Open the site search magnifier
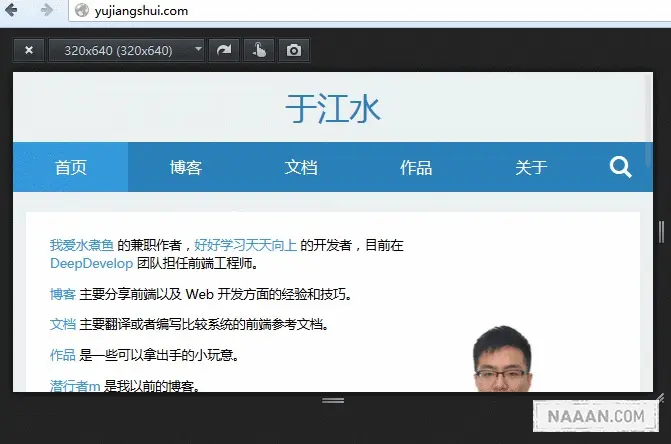The height and width of the screenshot is (444, 671). click(x=620, y=167)
